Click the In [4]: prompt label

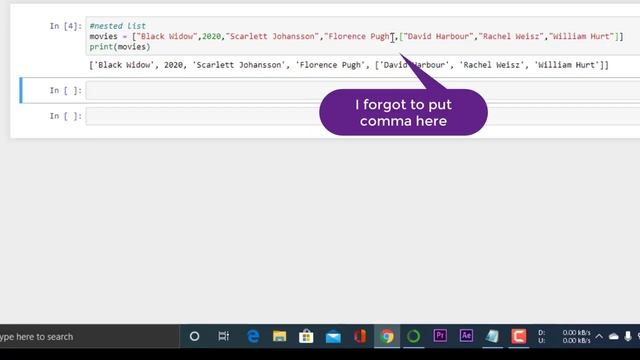tap(66, 26)
